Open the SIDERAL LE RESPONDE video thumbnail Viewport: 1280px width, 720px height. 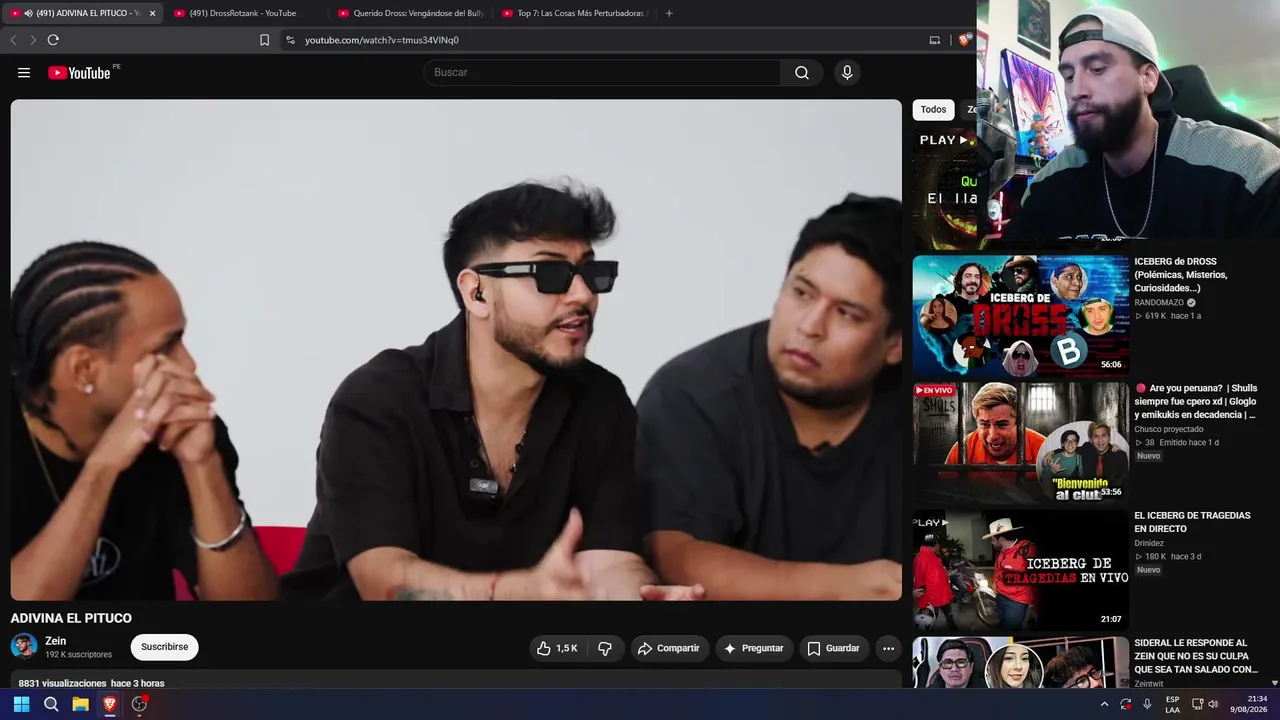pos(1020,662)
